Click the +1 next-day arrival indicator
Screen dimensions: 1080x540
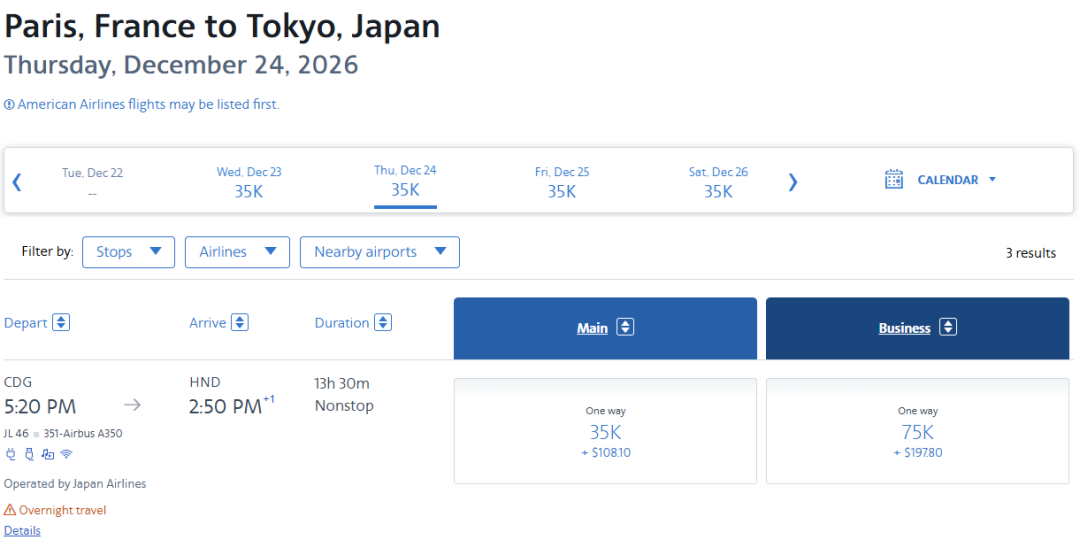tap(269, 398)
